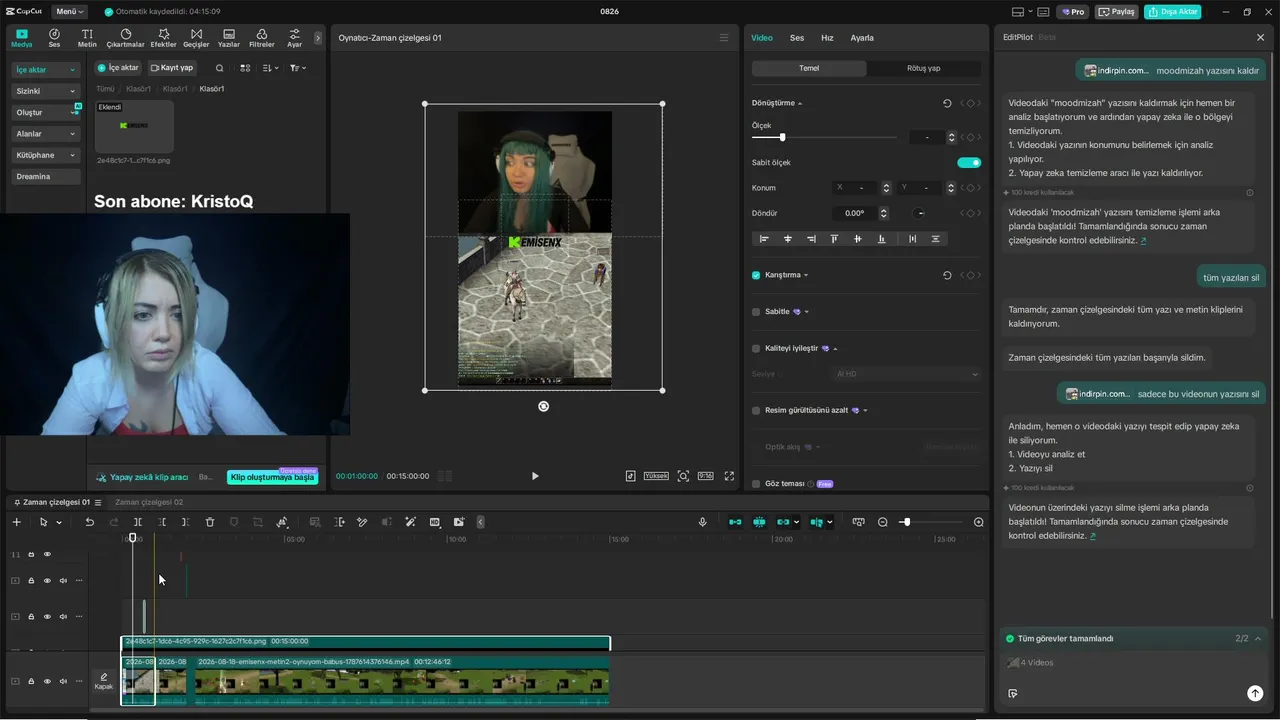Click the magic wand tool in timeline toolbar
Viewport: 1280px width, 720px height.
click(410, 522)
